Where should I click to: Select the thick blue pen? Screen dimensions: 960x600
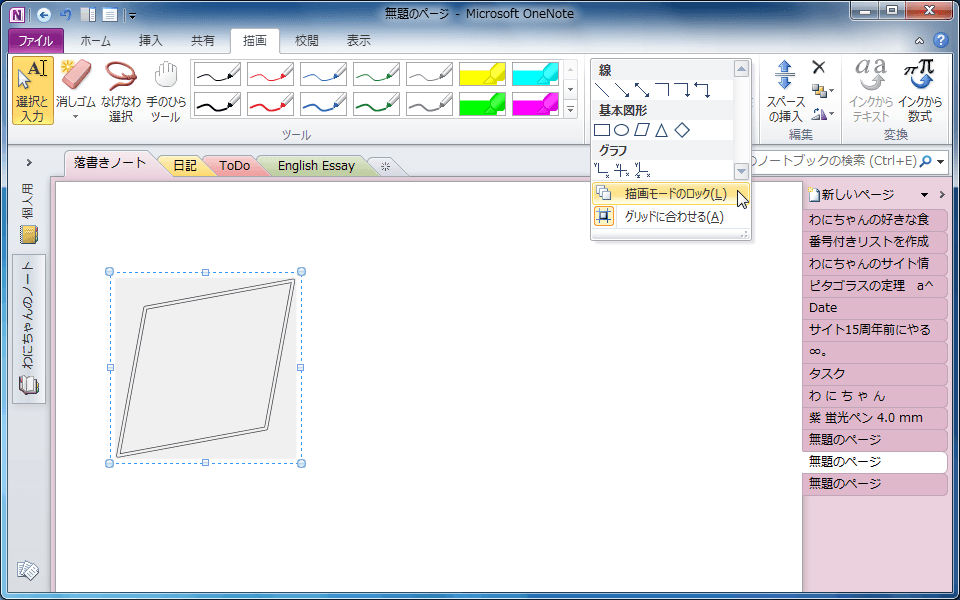click(x=323, y=104)
